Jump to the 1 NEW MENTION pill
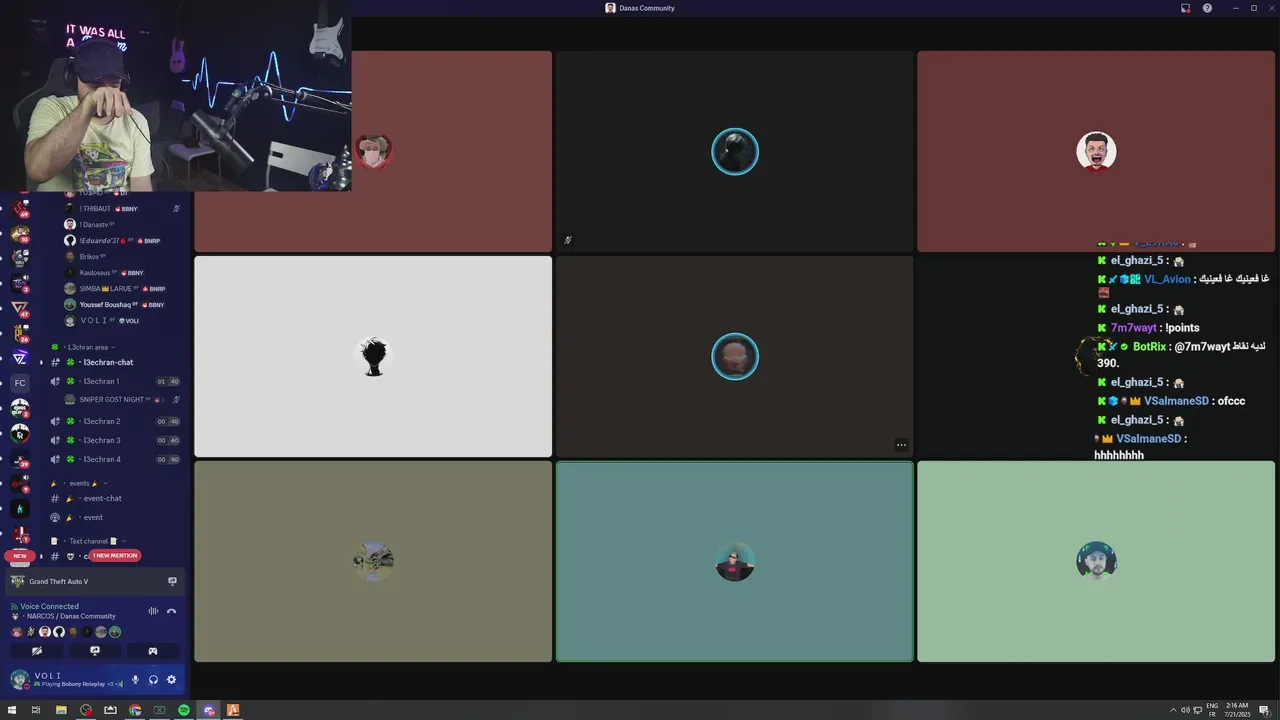 (115, 555)
